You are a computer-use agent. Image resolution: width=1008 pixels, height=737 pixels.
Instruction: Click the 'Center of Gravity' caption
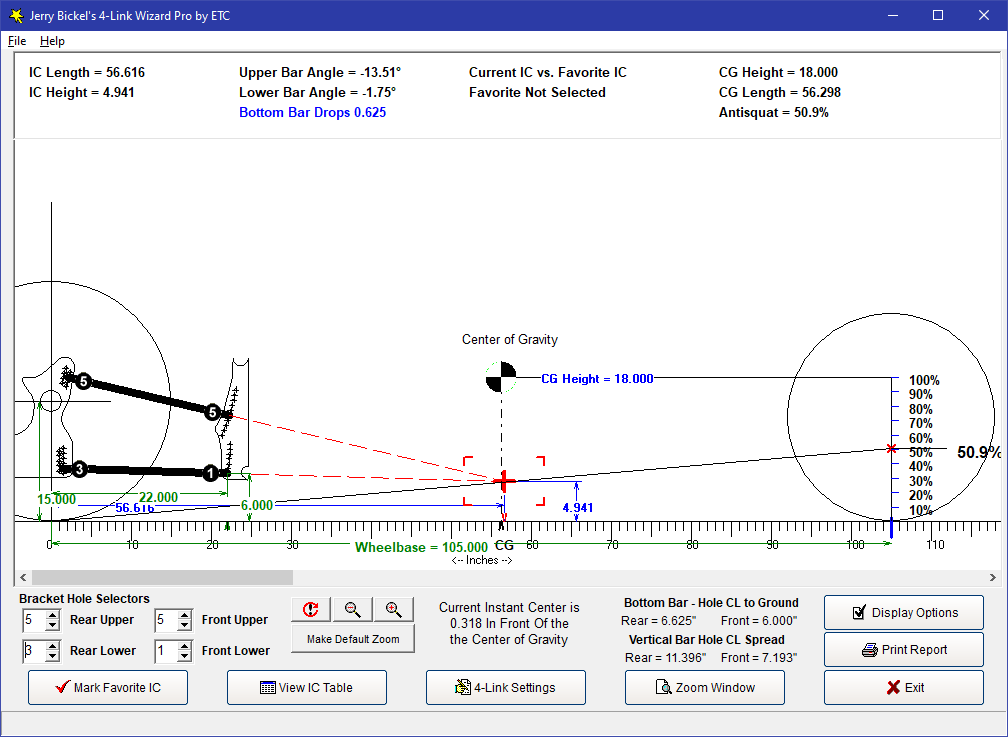510,340
